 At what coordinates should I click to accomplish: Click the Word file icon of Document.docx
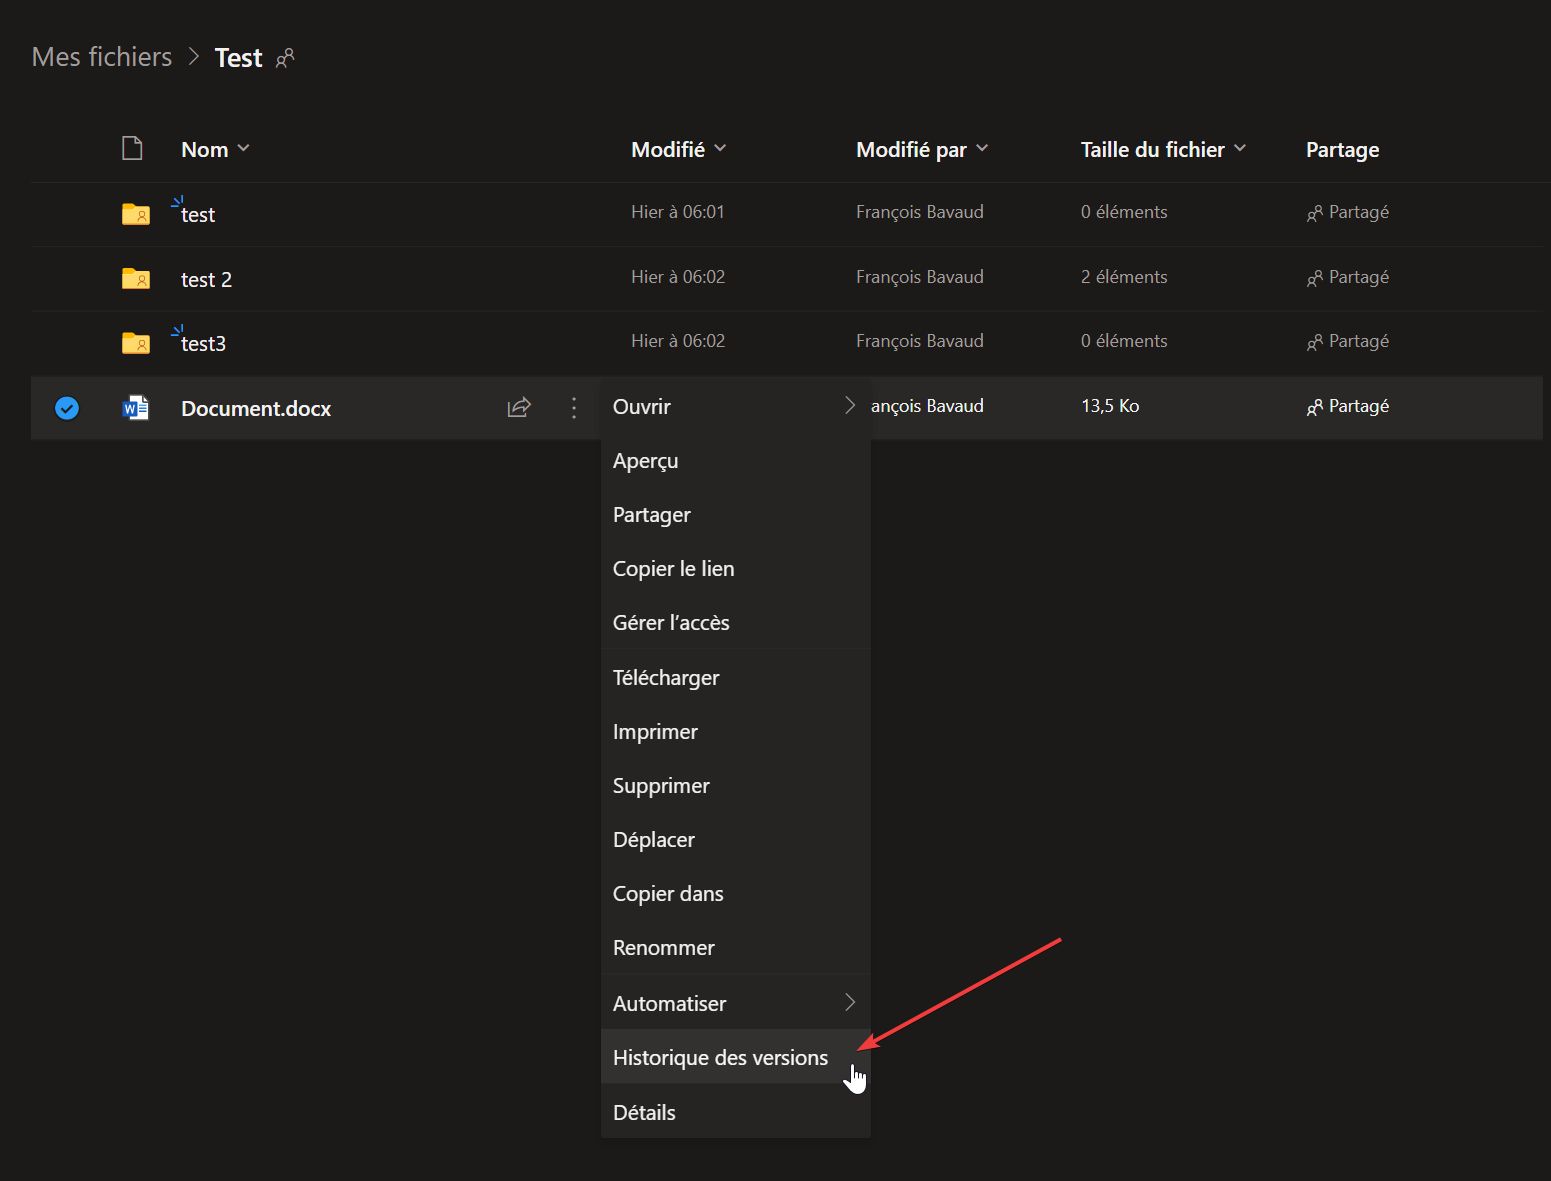(x=135, y=408)
